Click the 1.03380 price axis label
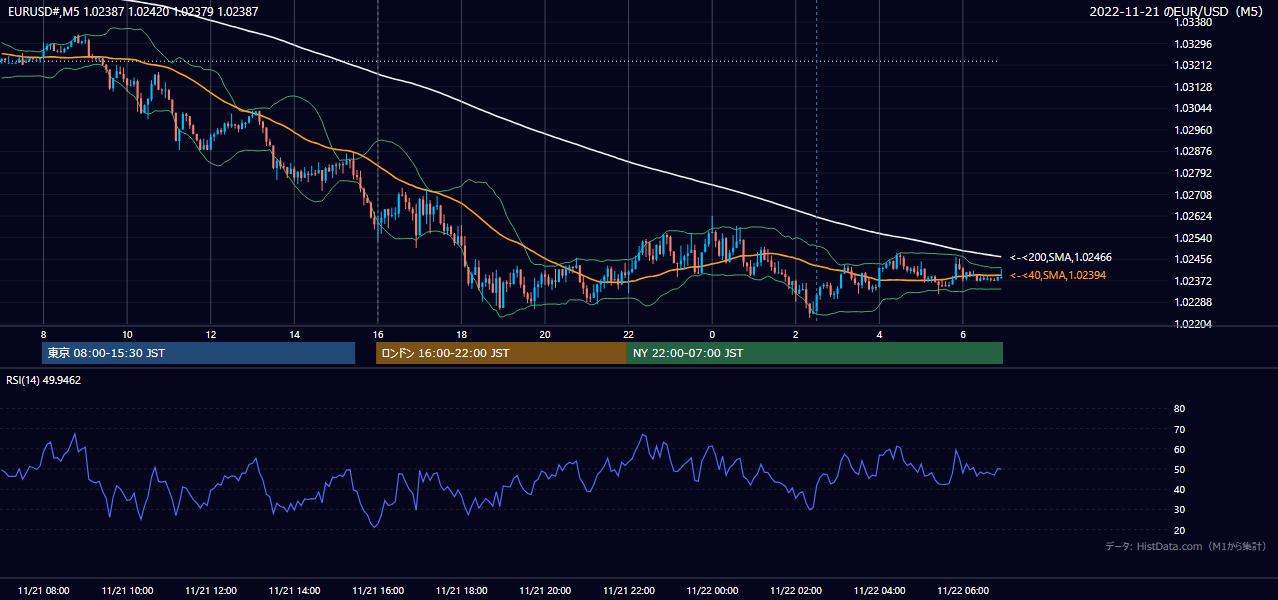The width and height of the screenshot is (1278, 600). coord(1194,22)
